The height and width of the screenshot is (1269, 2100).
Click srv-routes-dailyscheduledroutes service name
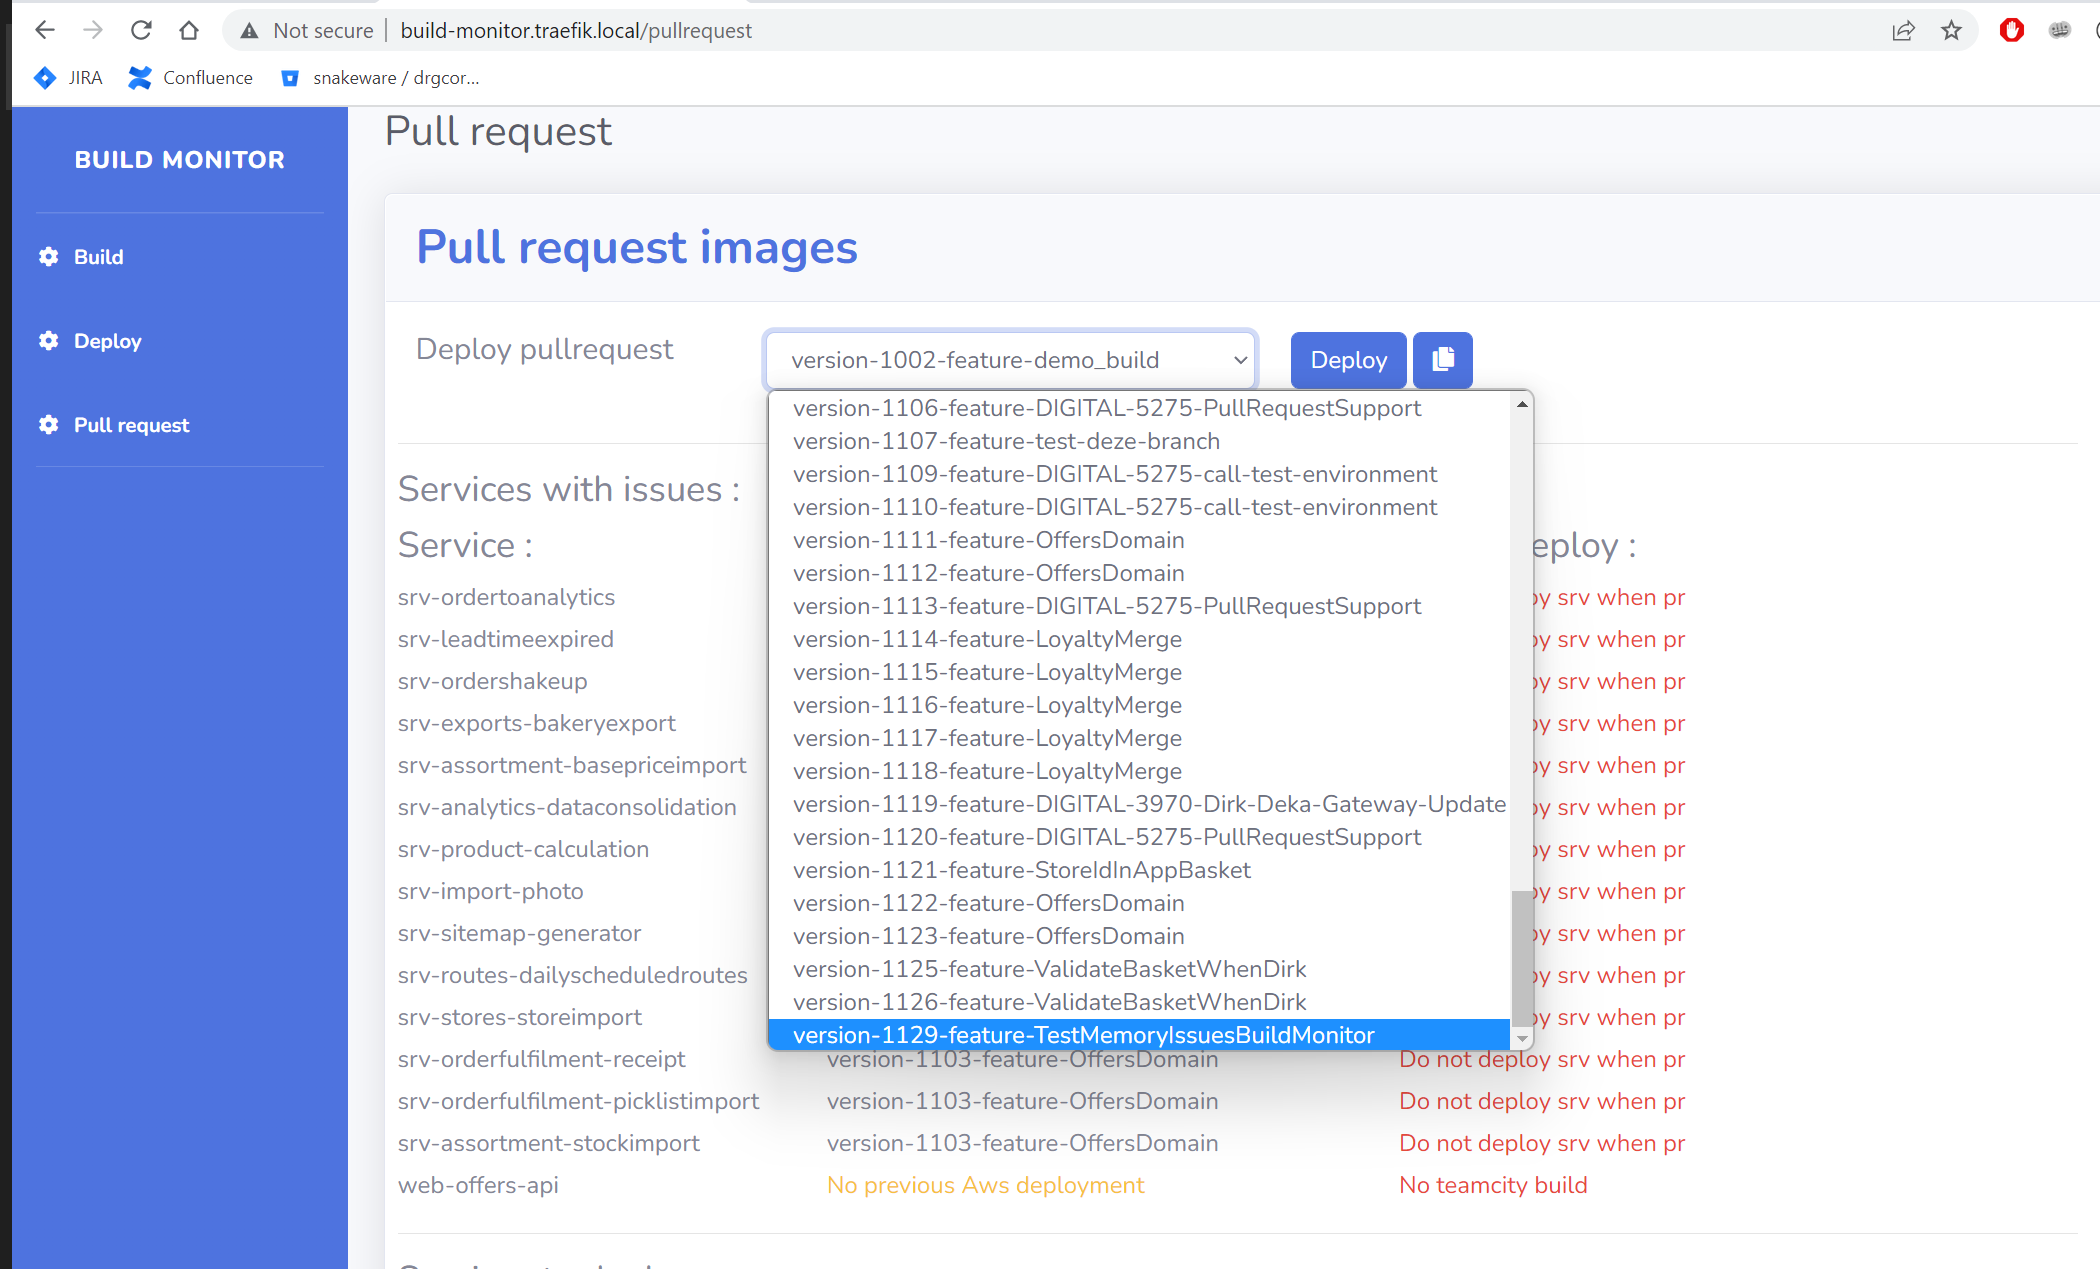point(573,975)
